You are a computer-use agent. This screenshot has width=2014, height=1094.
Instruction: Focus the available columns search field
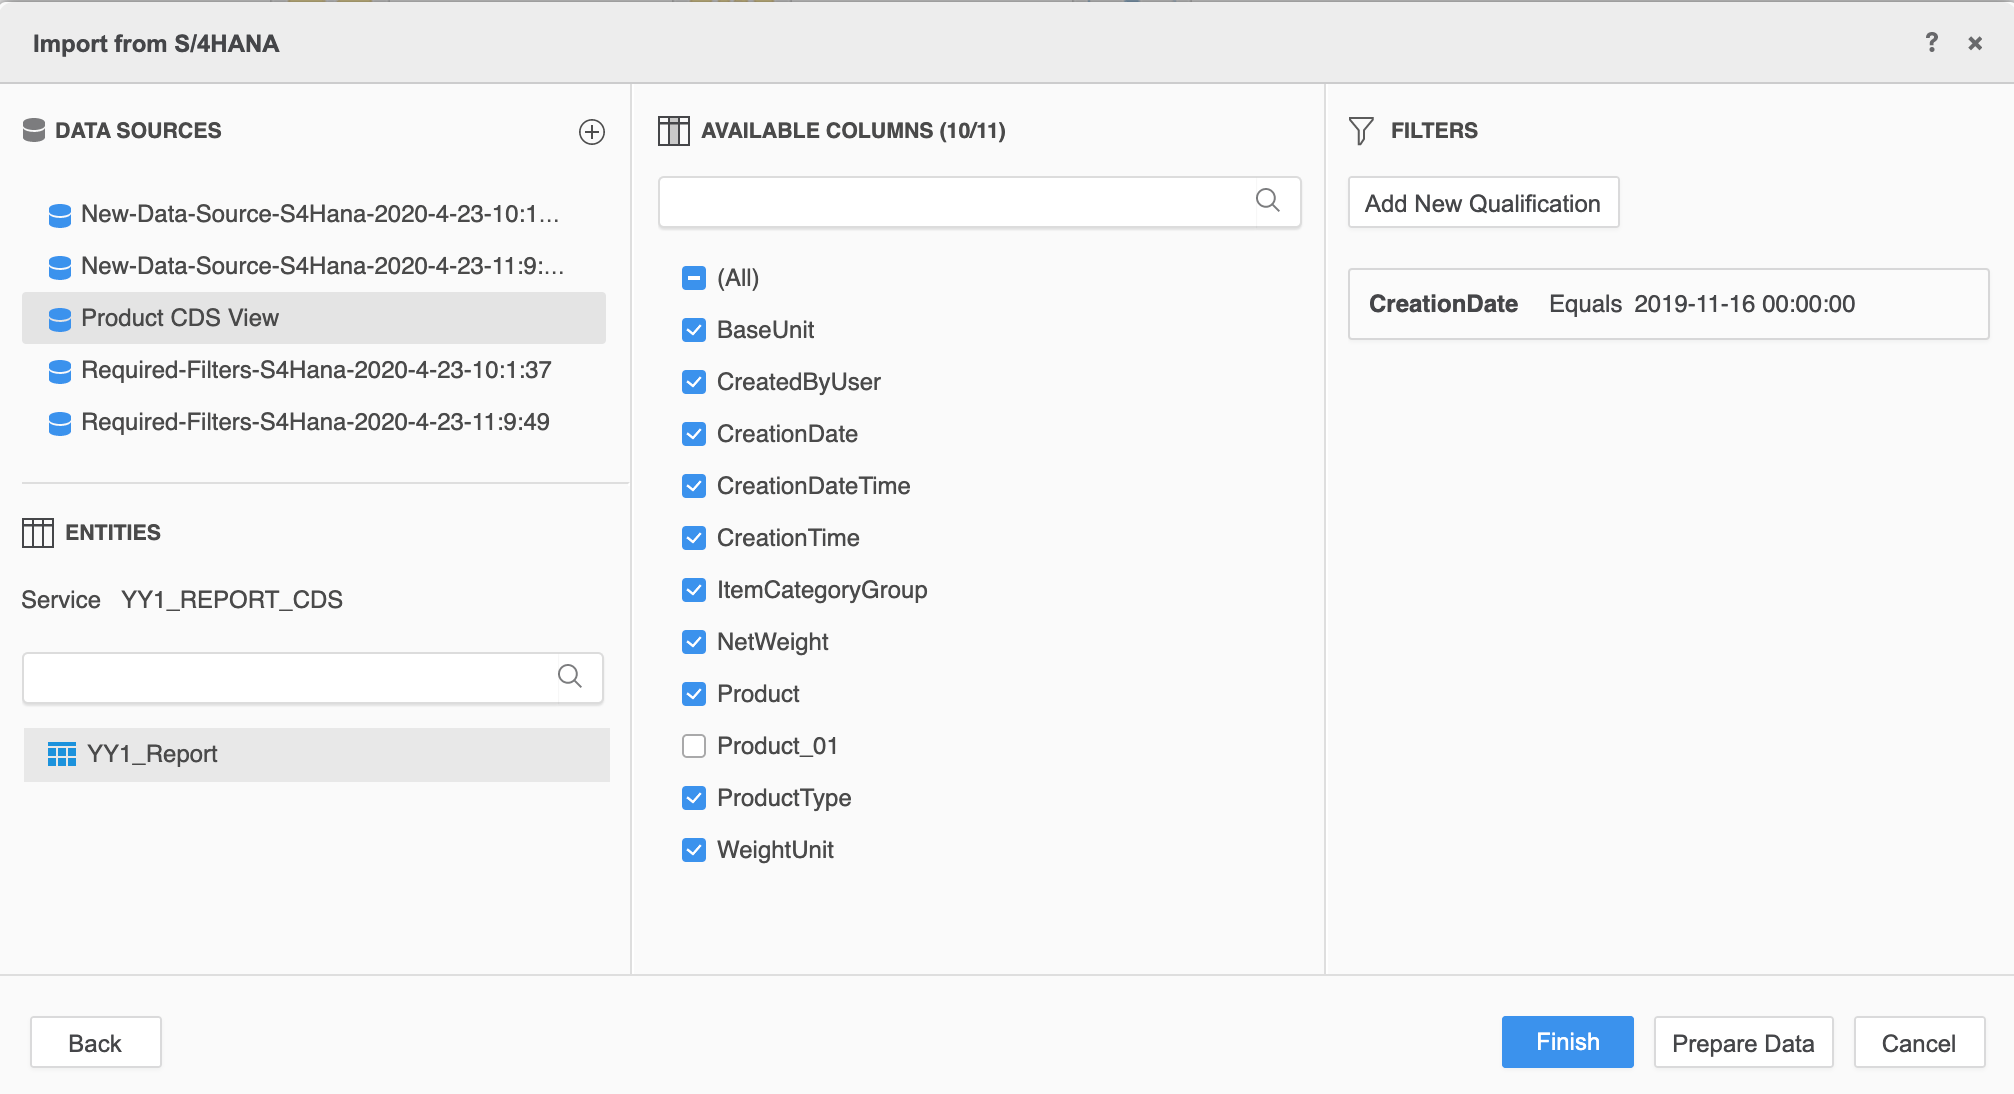pyautogui.click(x=955, y=203)
